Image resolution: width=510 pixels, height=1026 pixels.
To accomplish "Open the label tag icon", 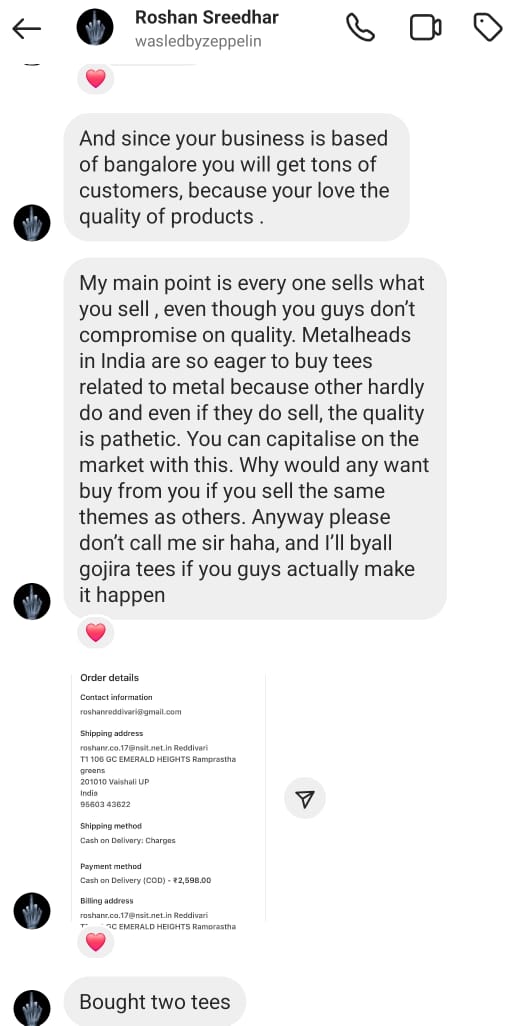I will coord(488,27).
